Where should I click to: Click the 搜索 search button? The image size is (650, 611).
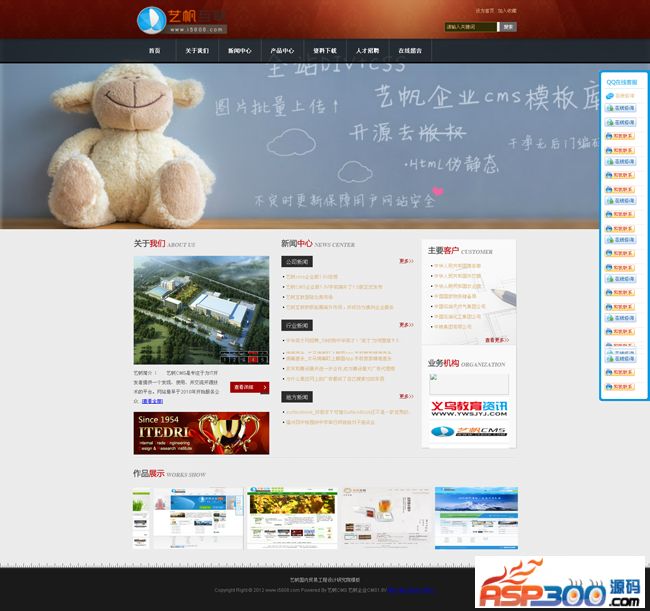tap(508, 27)
